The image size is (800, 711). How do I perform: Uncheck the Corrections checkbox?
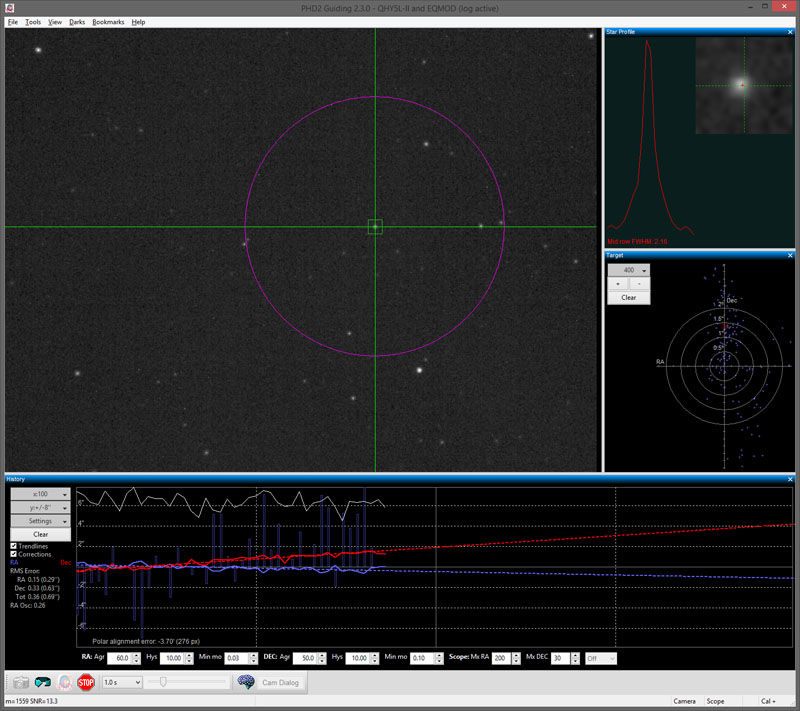pyautogui.click(x=14, y=554)
